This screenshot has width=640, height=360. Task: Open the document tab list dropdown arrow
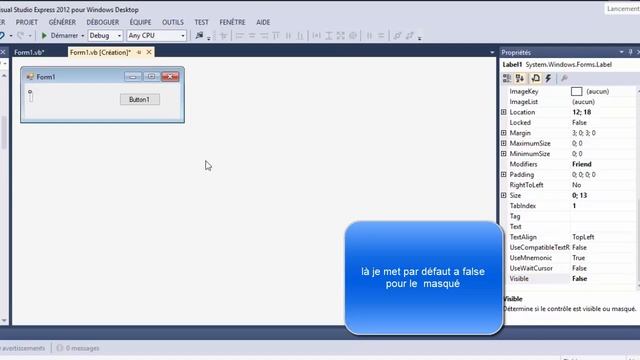492,52
